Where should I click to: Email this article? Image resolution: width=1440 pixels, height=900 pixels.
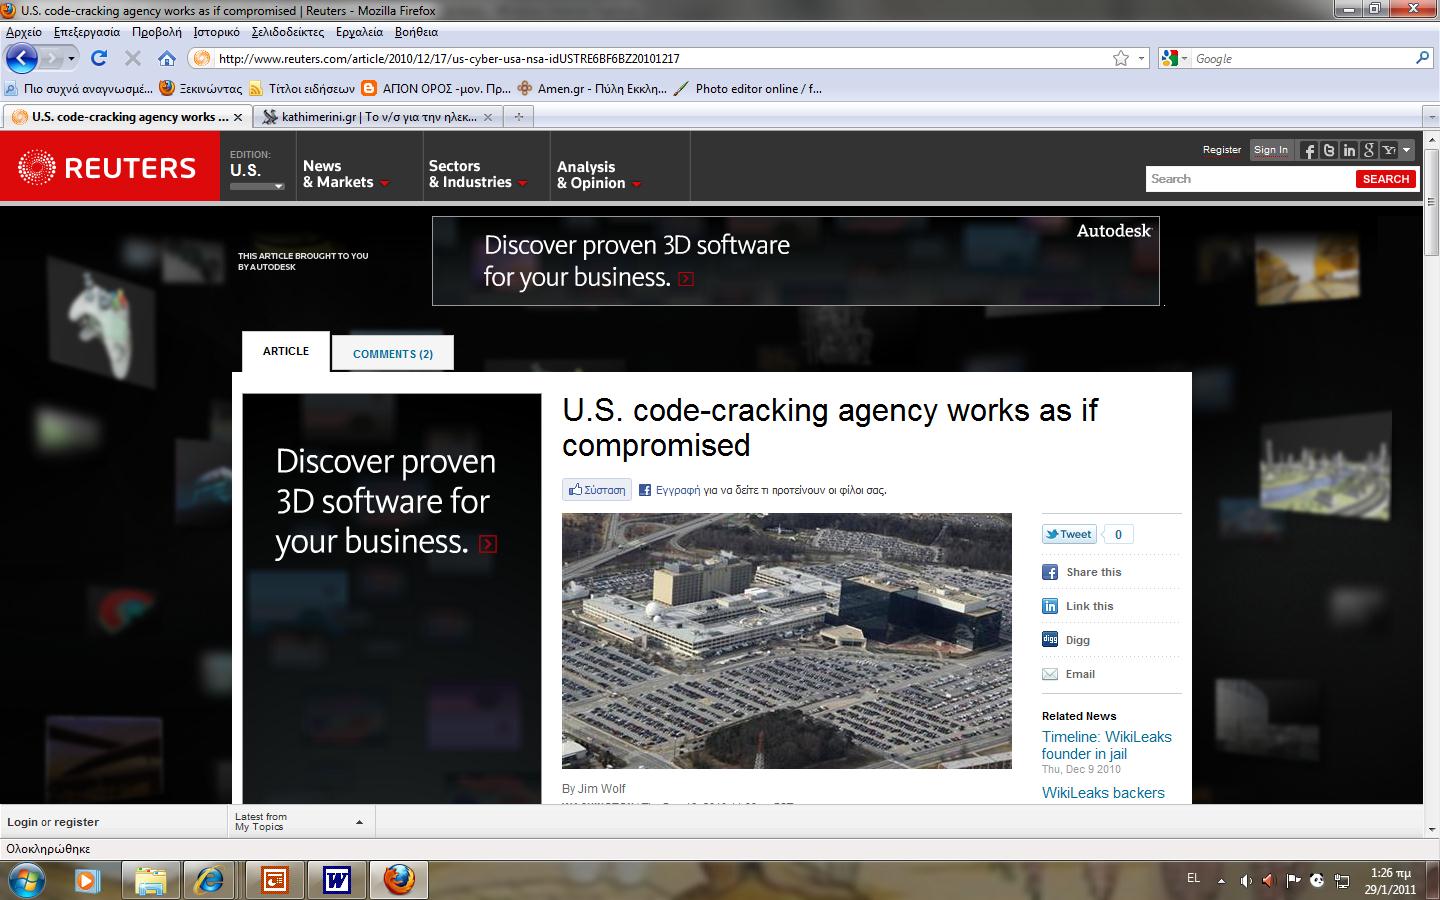1069,674
